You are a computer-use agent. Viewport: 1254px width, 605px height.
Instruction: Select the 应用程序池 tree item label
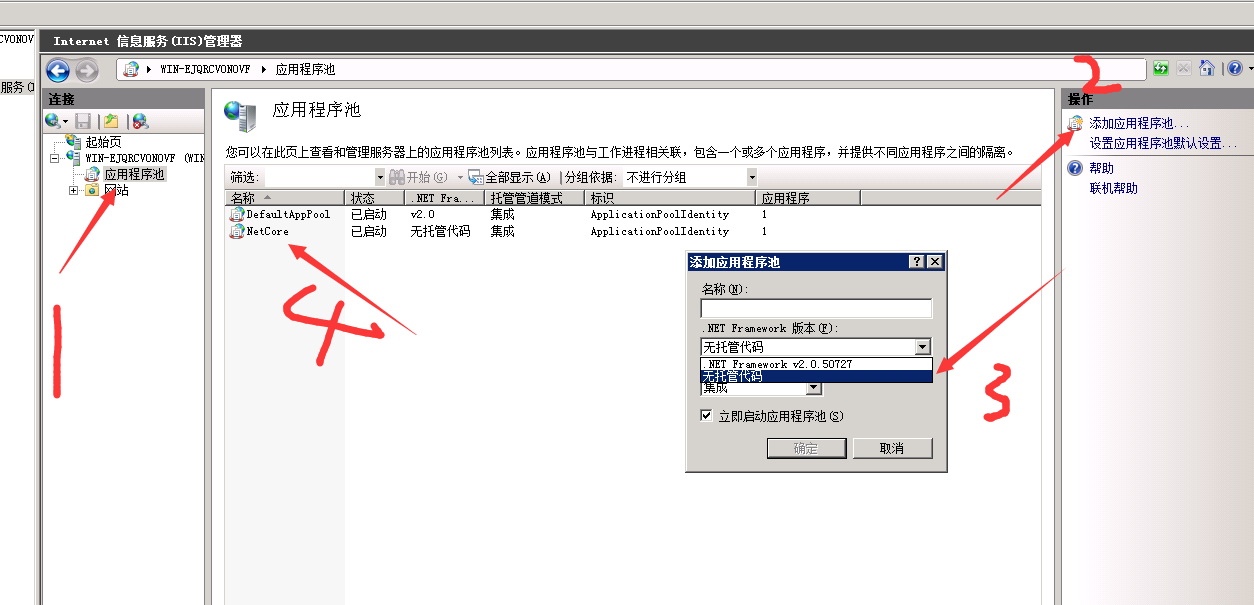pyautogui.click(x=134, y=174)
